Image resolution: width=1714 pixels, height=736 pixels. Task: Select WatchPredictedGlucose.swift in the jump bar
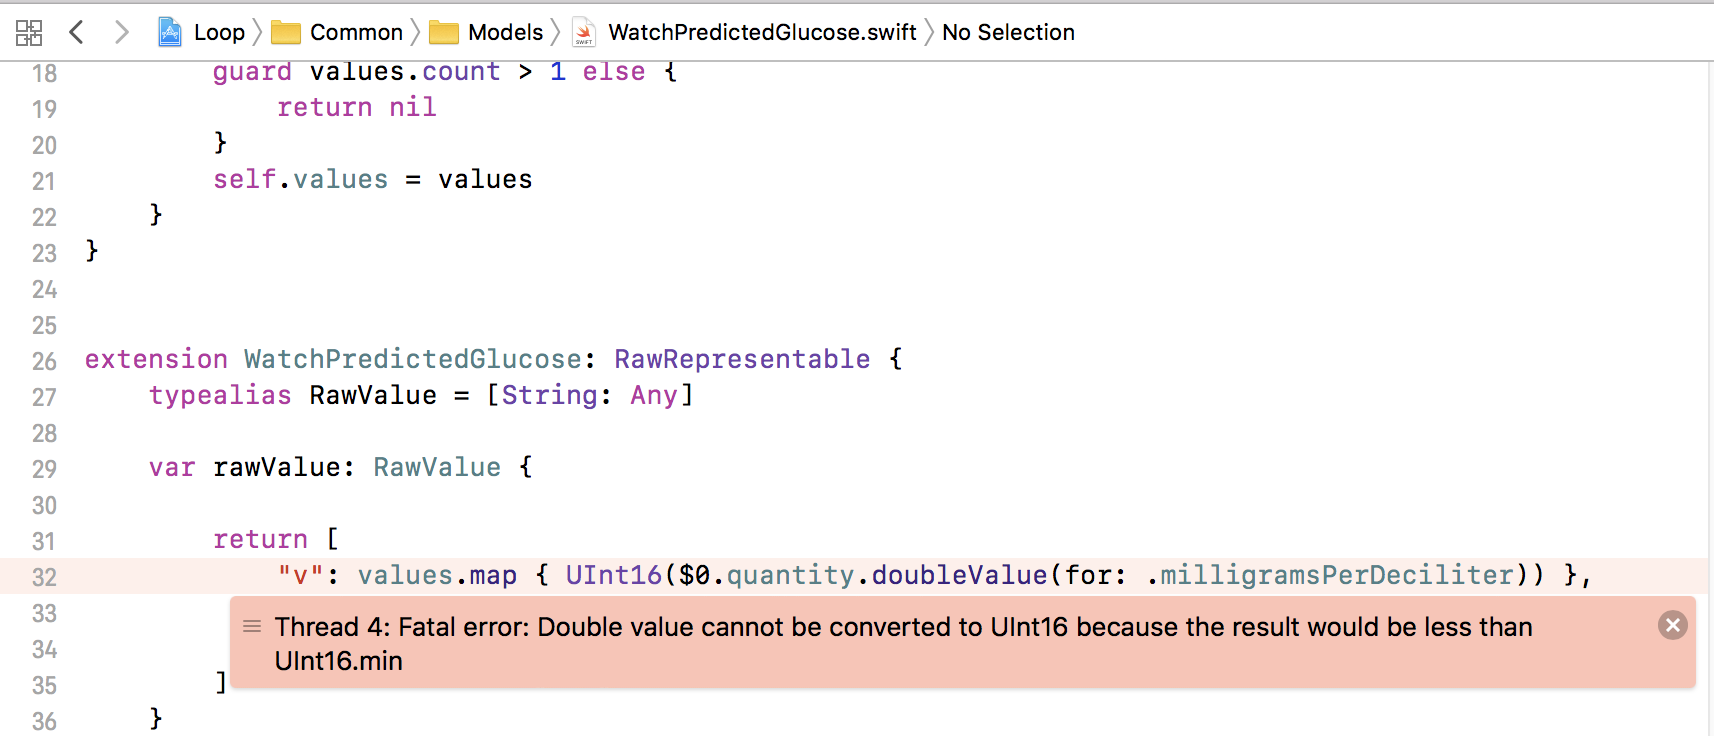(762, 32)
